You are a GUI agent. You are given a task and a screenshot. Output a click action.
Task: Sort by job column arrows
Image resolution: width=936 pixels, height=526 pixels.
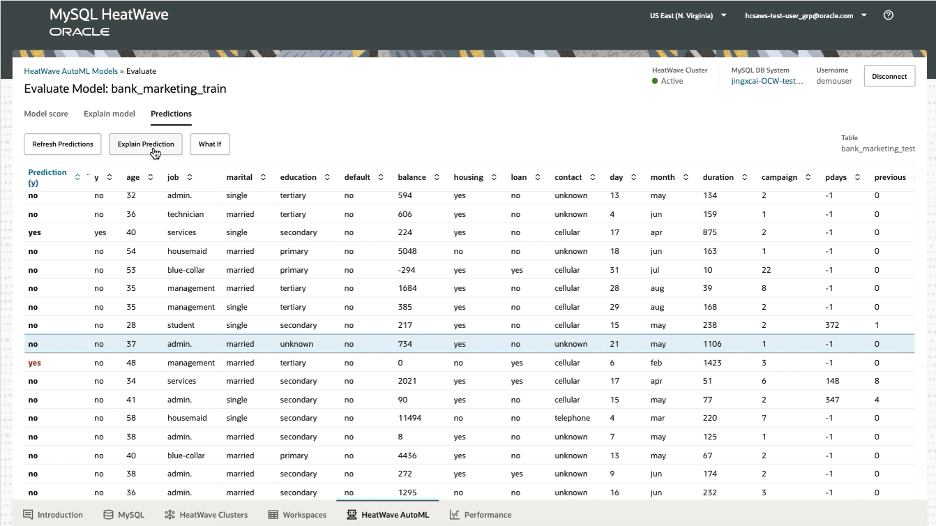[190, 177]
